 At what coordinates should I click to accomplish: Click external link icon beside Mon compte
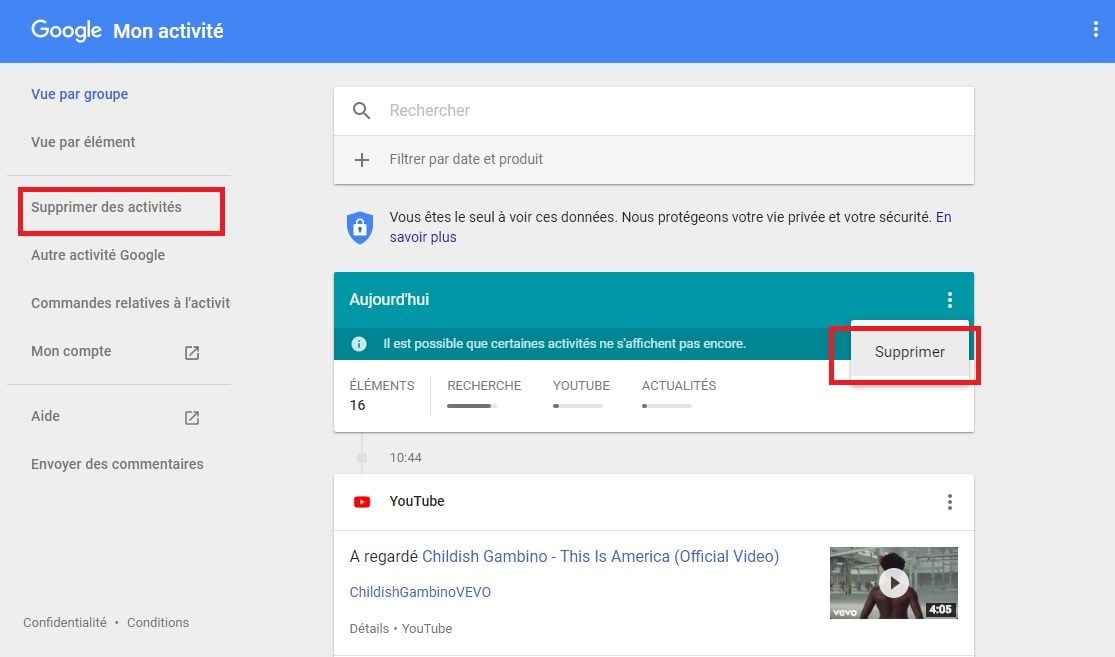[x=192, y=353]
